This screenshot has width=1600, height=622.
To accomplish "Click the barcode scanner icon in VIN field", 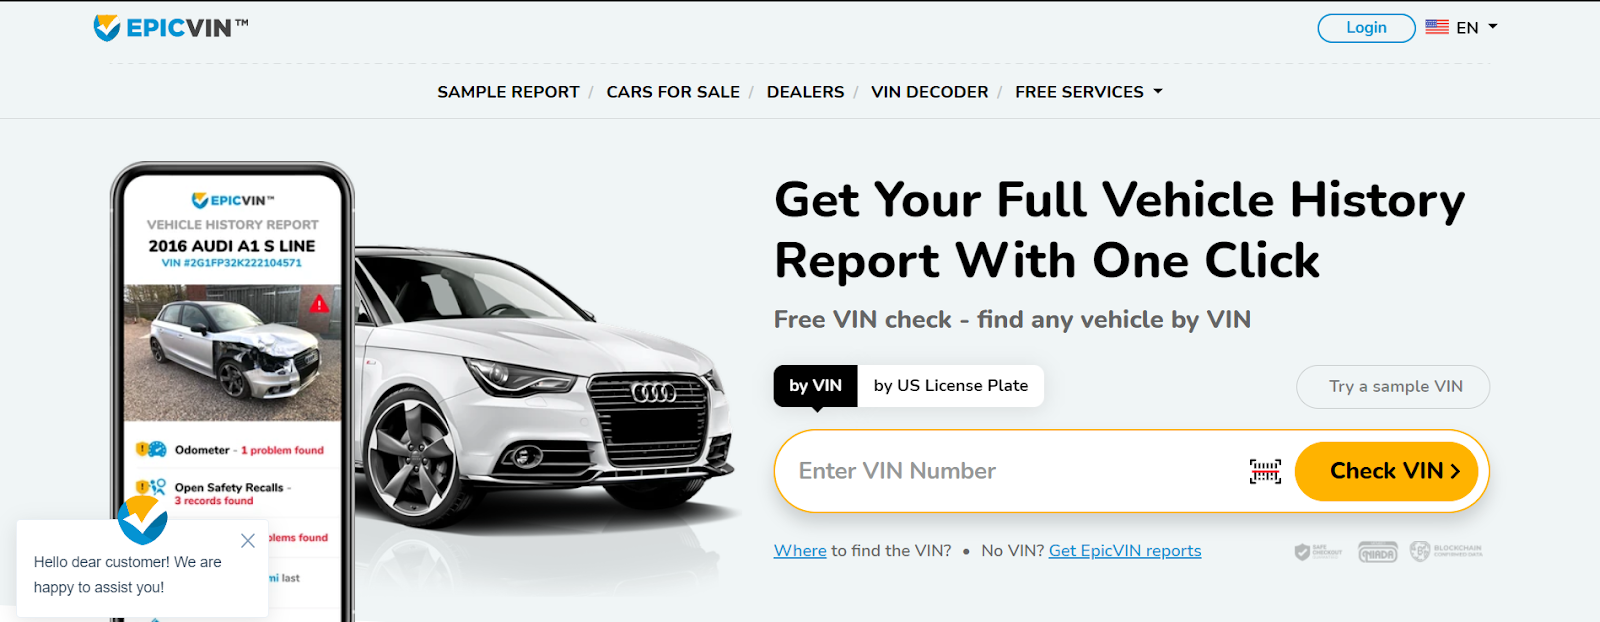I will point(1265,471).
